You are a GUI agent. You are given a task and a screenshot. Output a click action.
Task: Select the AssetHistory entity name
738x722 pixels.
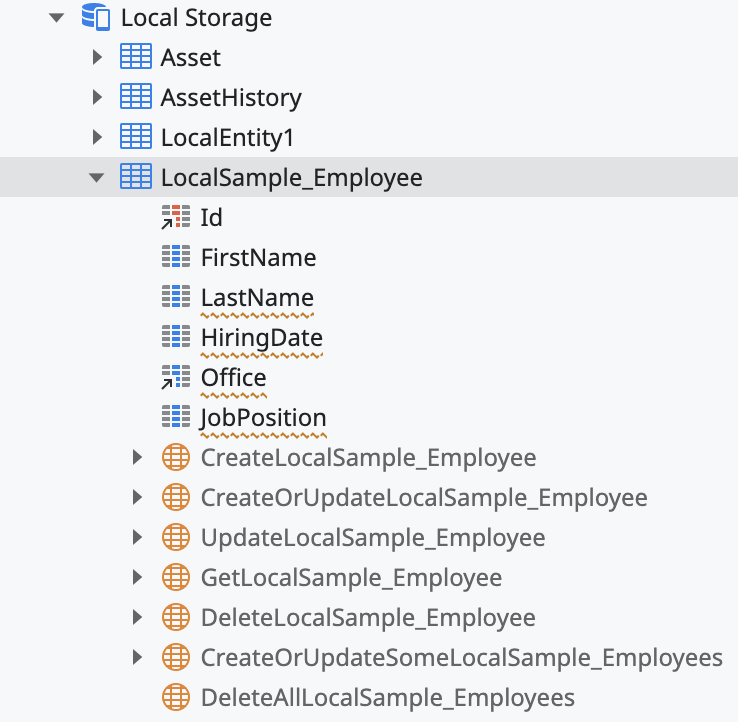231,98
